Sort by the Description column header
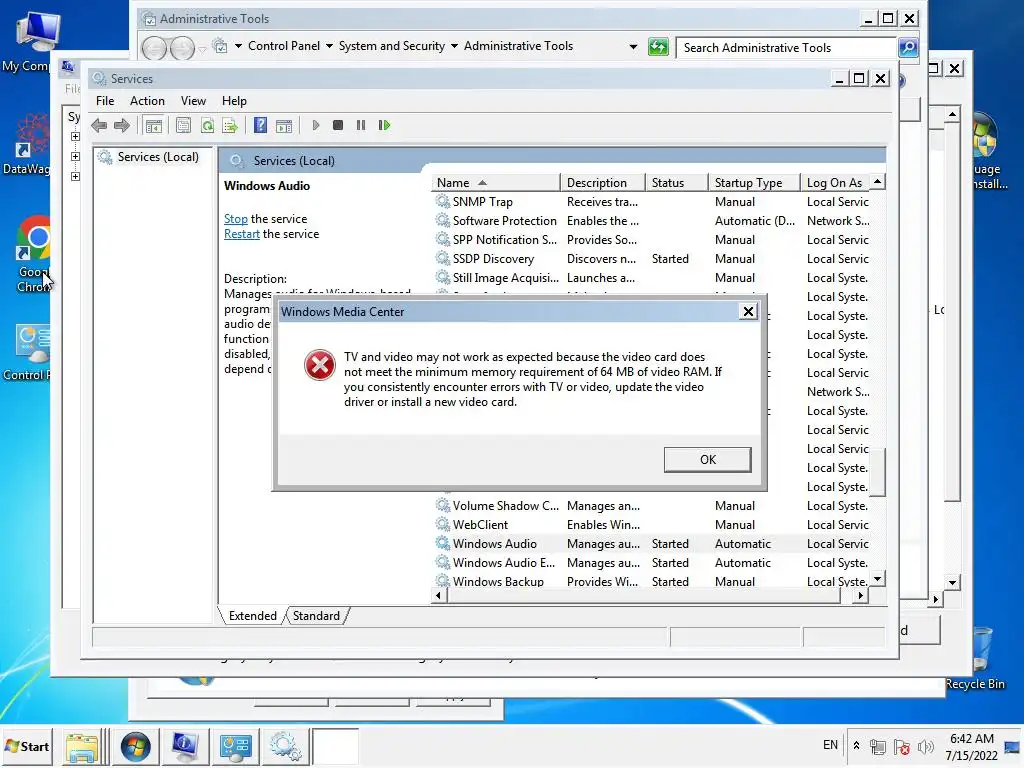The height and width of the screenshot is (768, 1024). click(x=602, y=183)
